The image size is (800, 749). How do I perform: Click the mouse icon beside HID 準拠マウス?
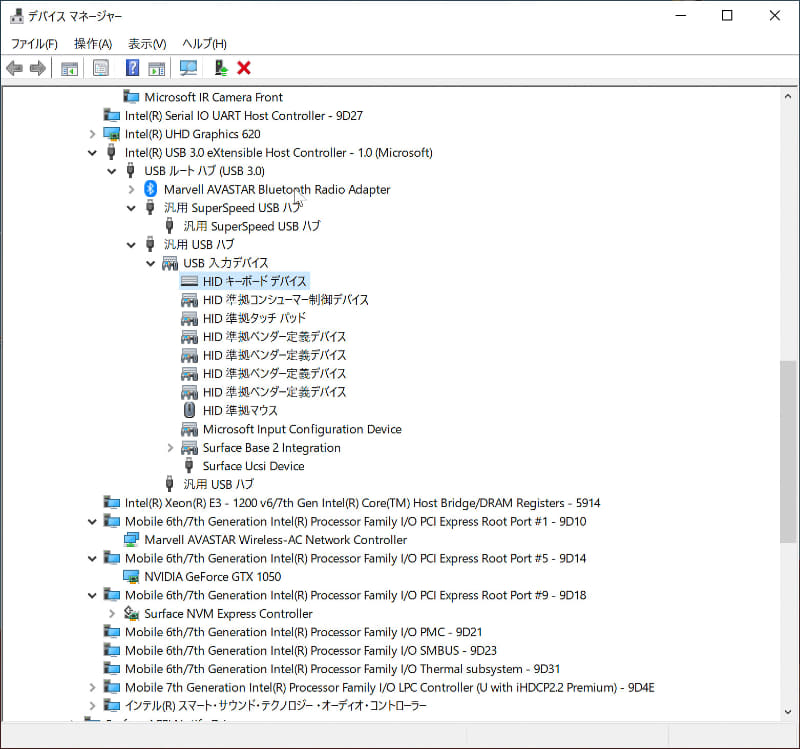[189, 410]
